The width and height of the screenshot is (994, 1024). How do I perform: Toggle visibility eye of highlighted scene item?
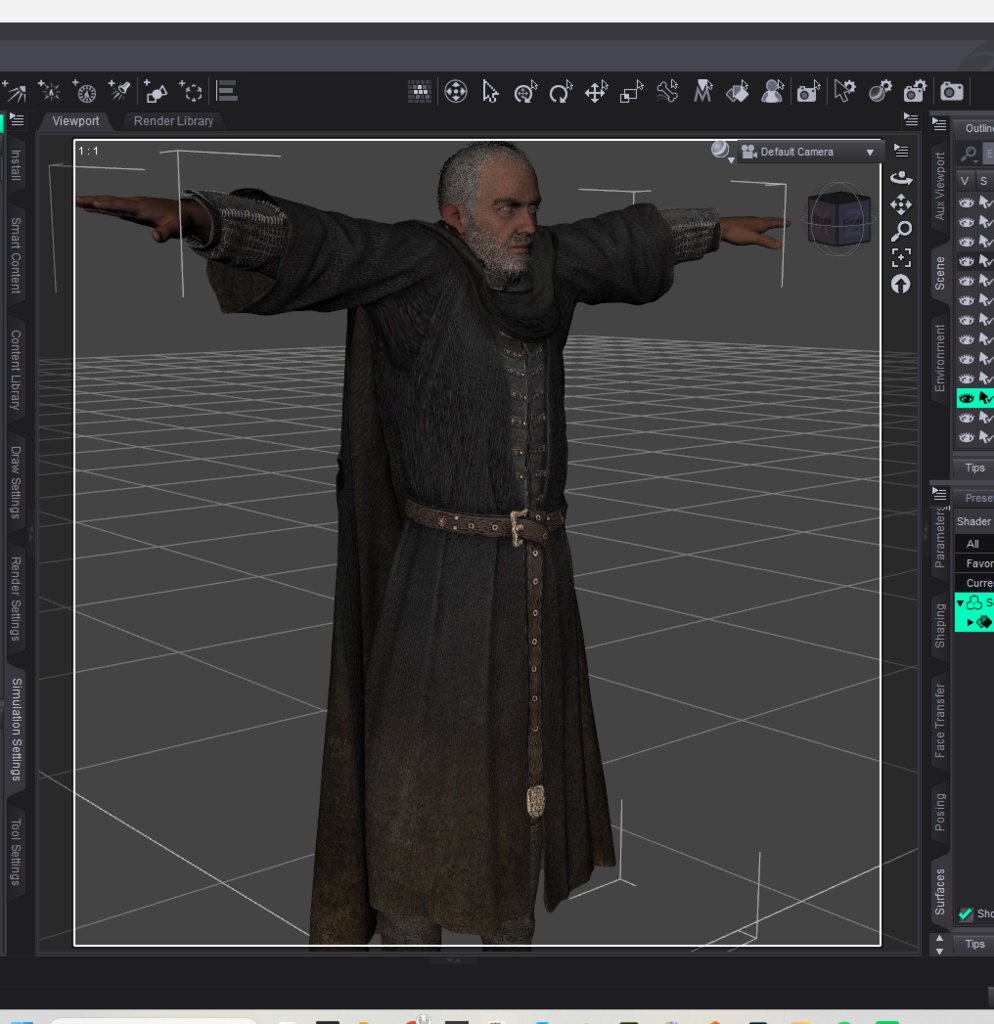[x=966, y=398]
